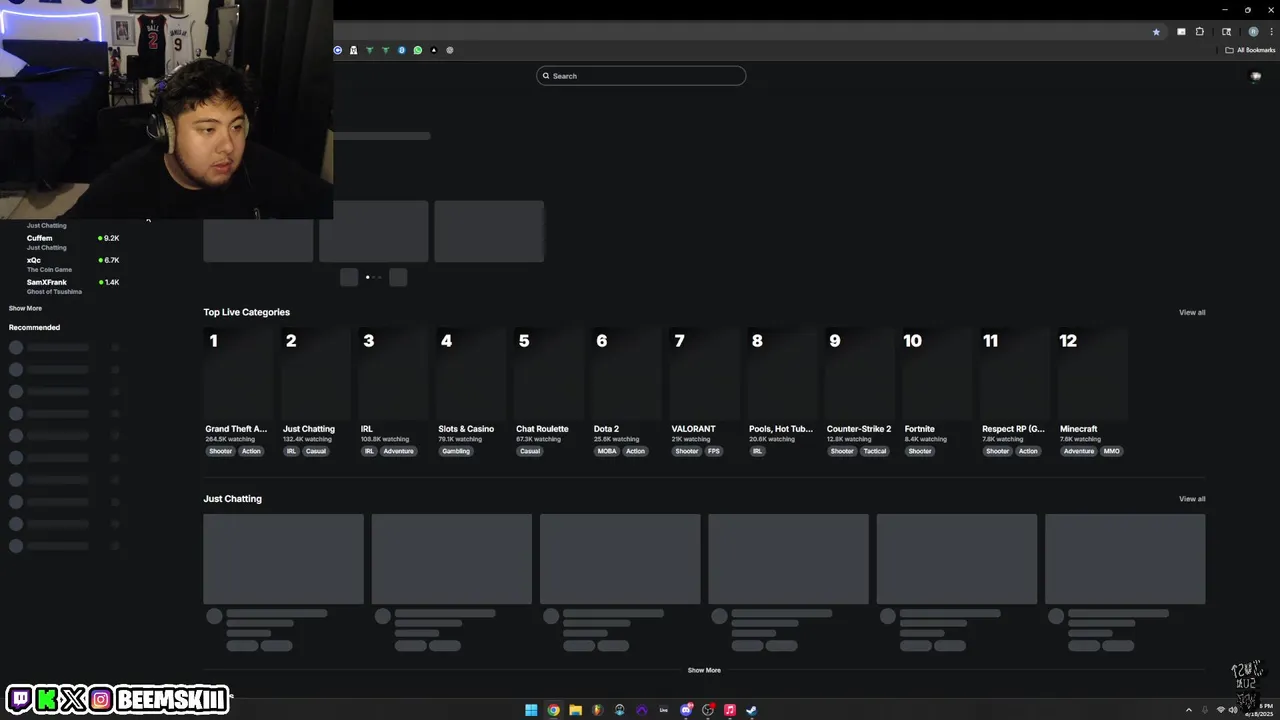Open the Wi-Fi network tray icon
1280x720 pixels.
[1220, 710]
